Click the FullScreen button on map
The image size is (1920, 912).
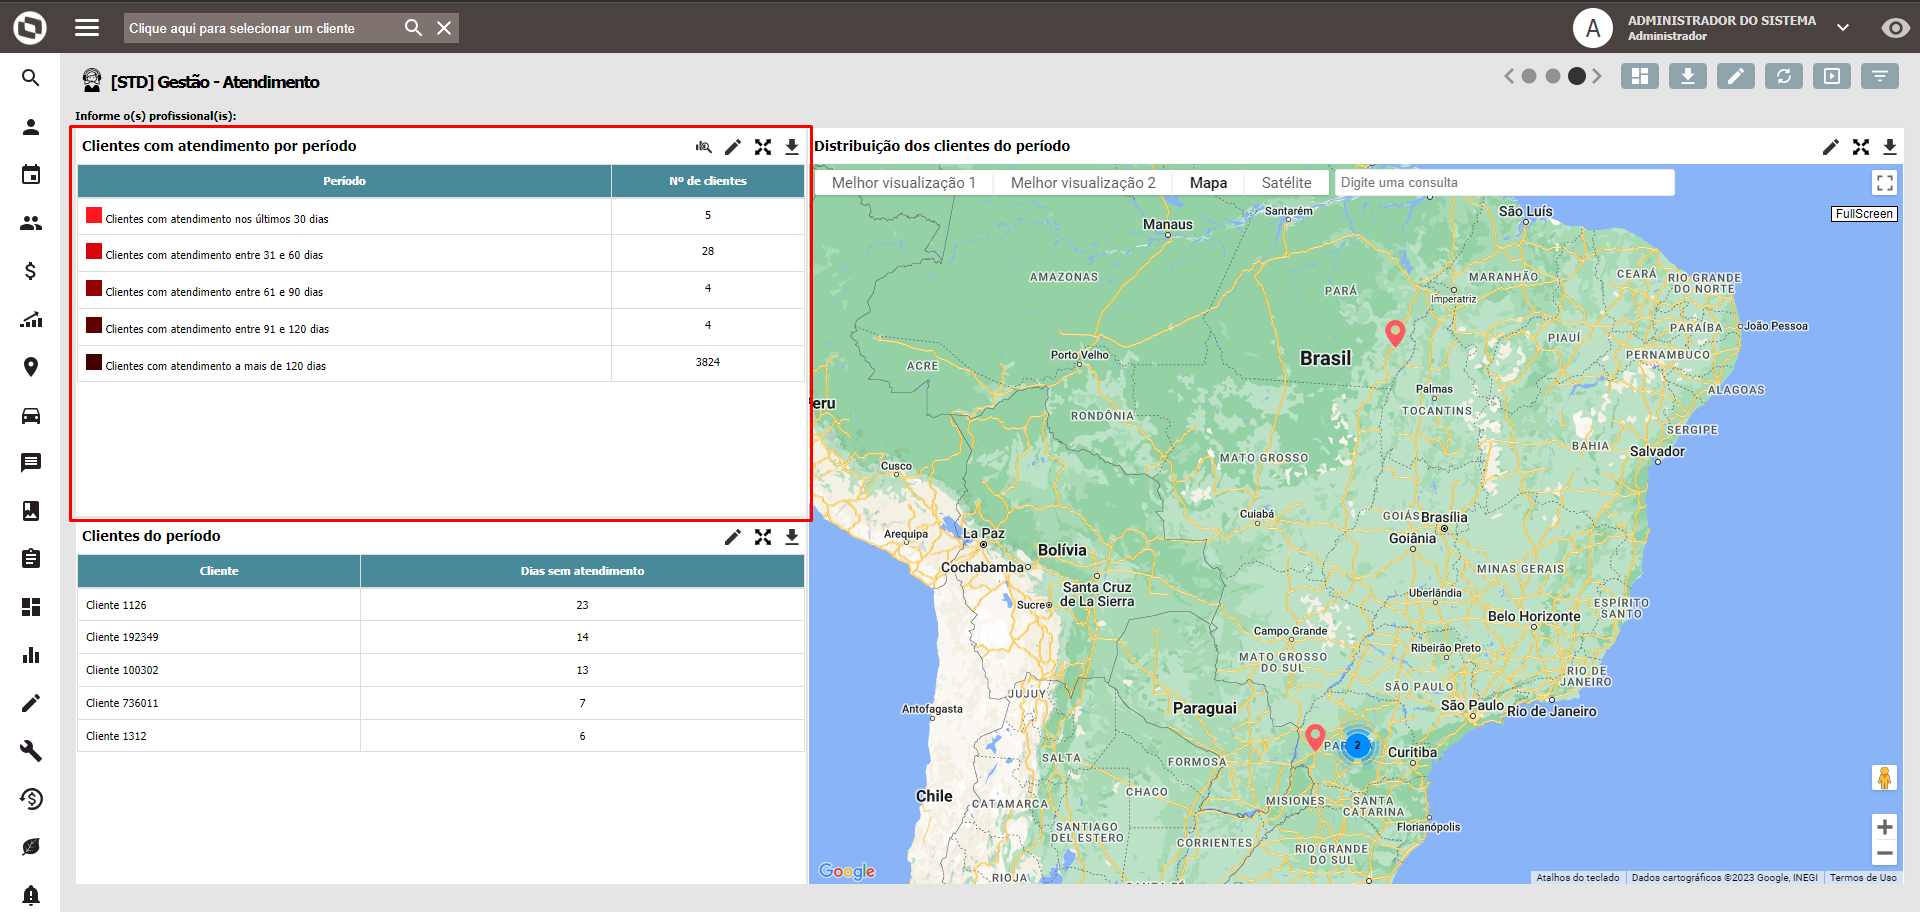1864,214
